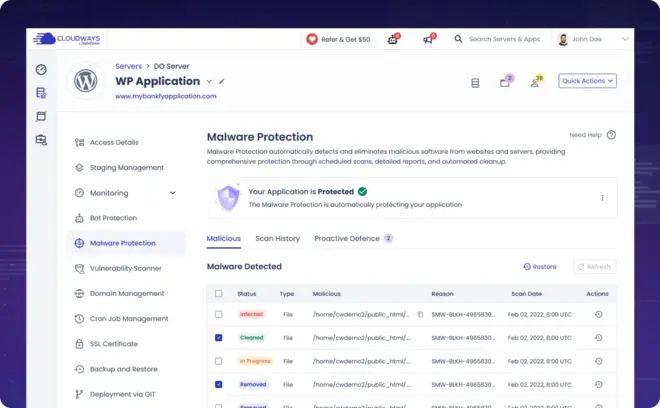Viewport: 660px width, 408px height.
Task: Click the Reason column header
Action: point(442,294)
